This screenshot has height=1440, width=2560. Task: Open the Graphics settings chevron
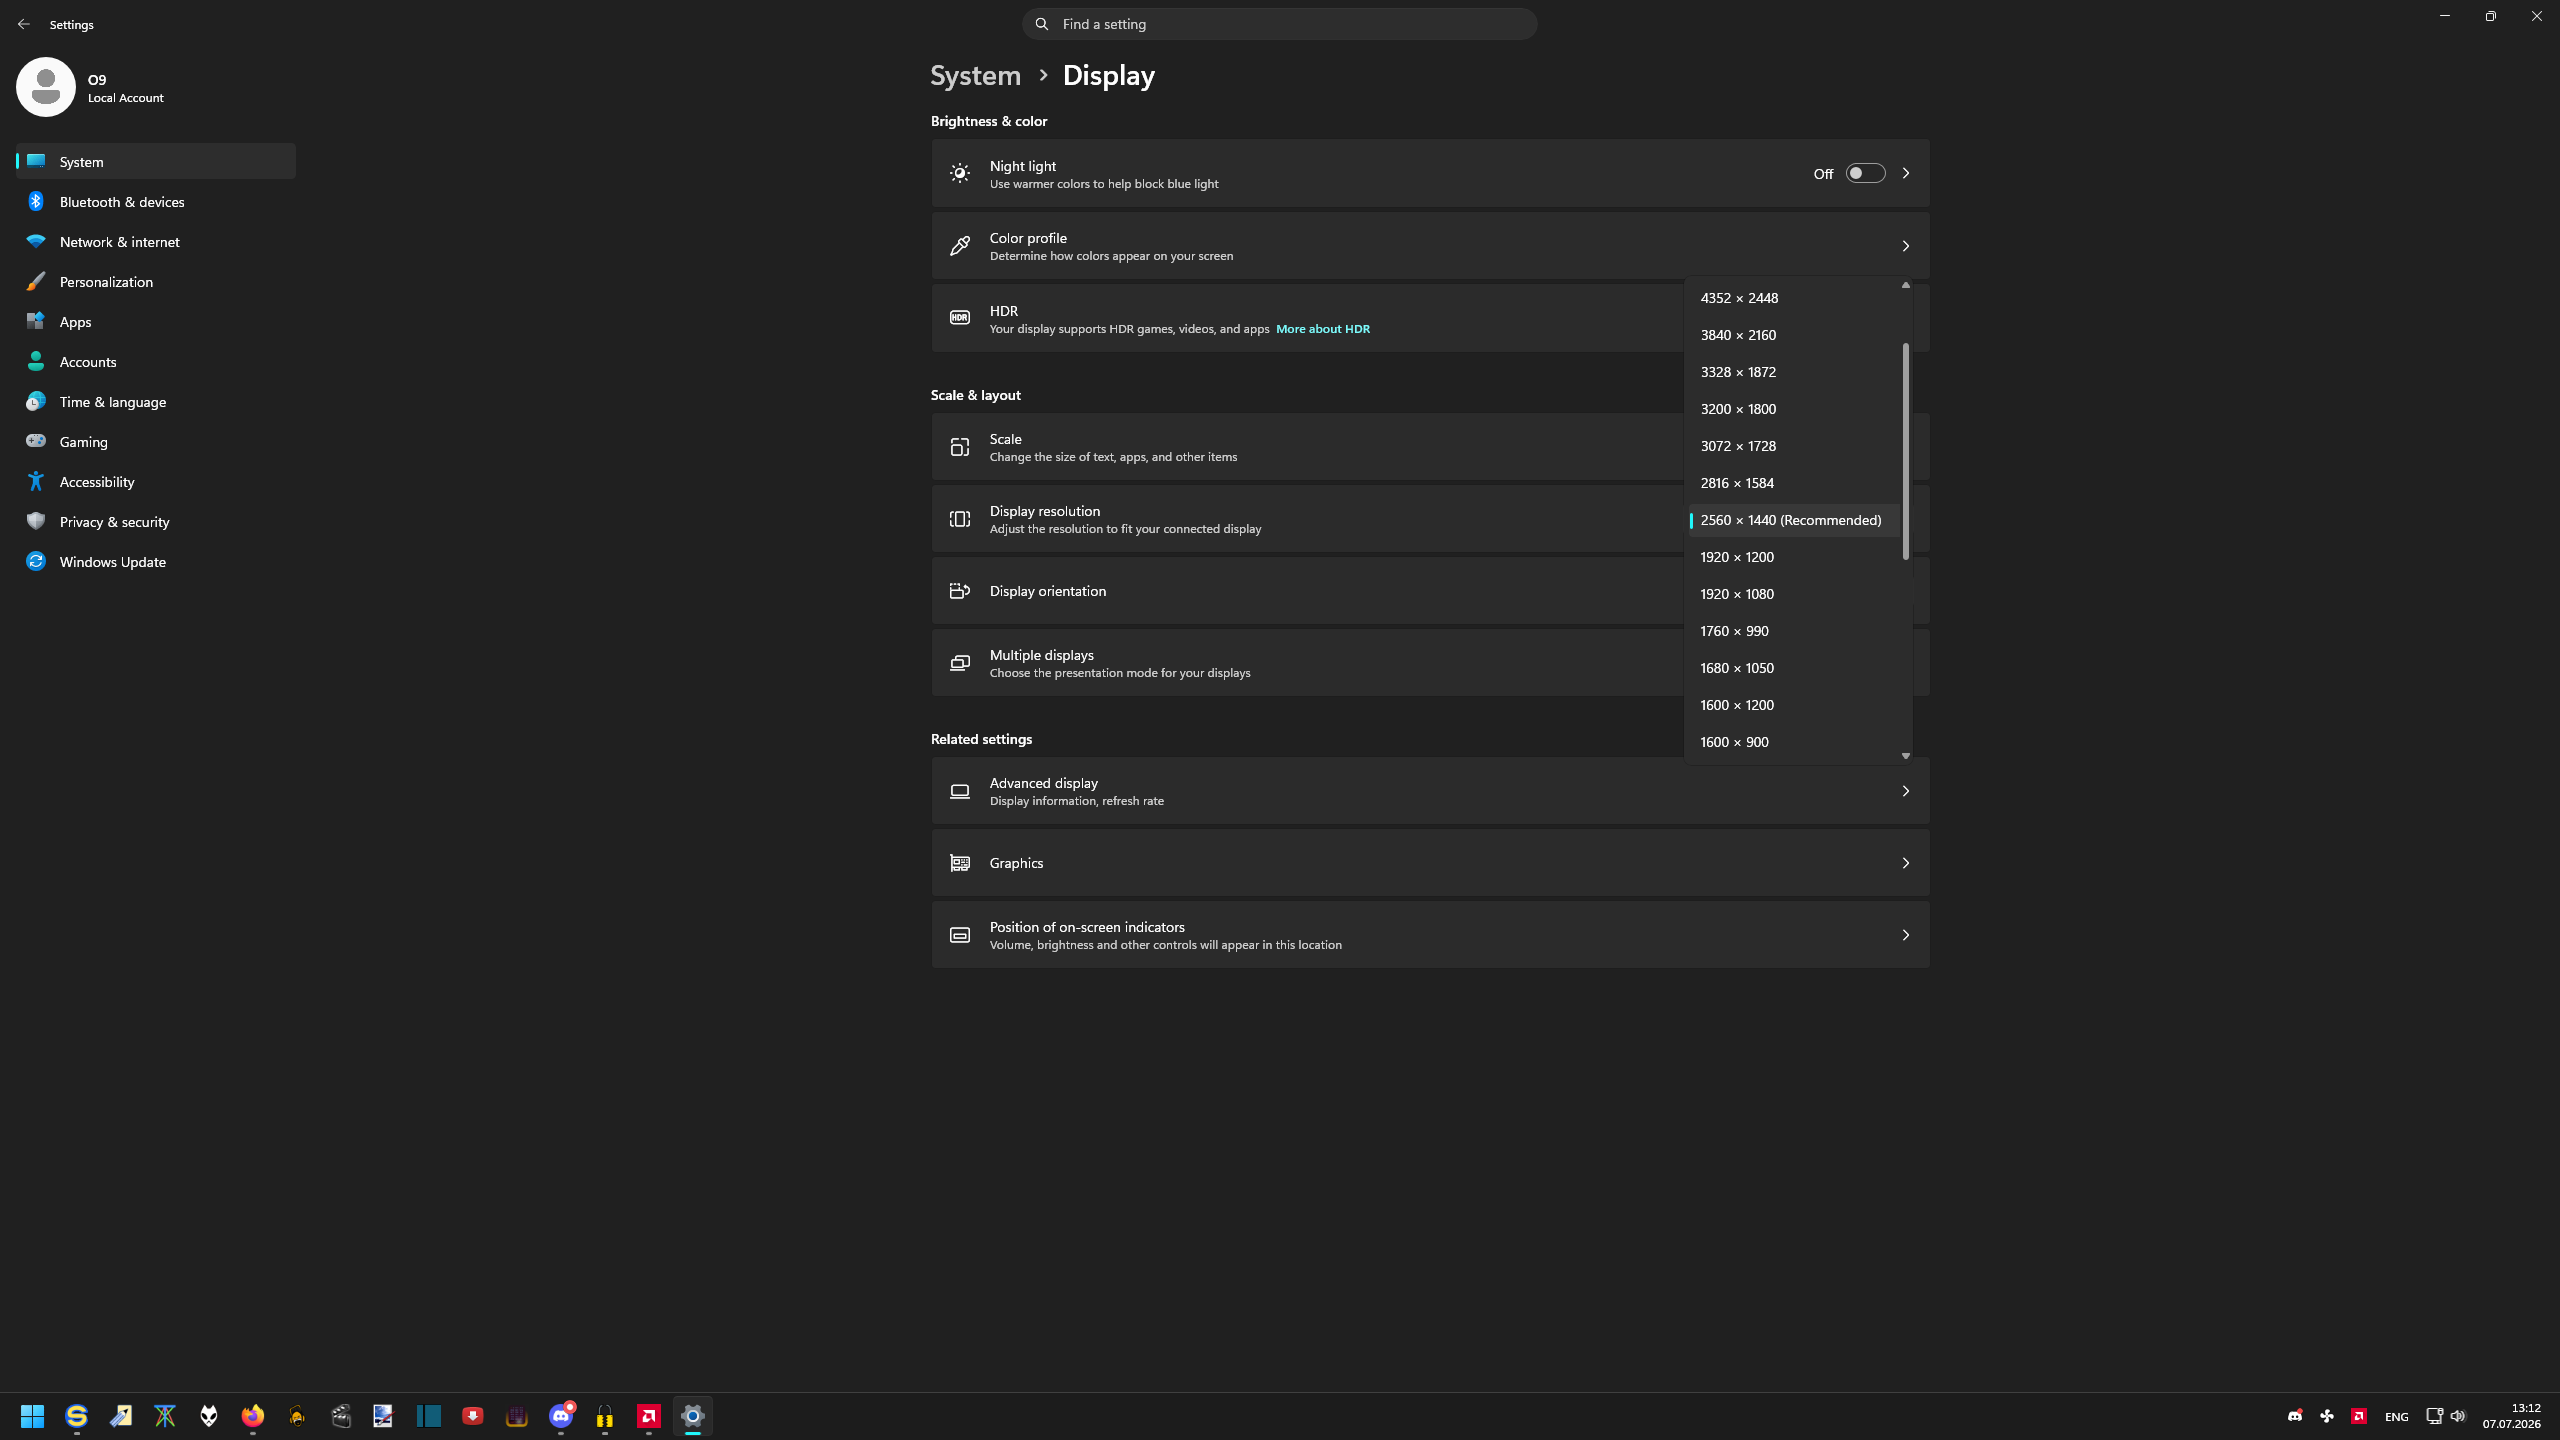[1906, 863]
